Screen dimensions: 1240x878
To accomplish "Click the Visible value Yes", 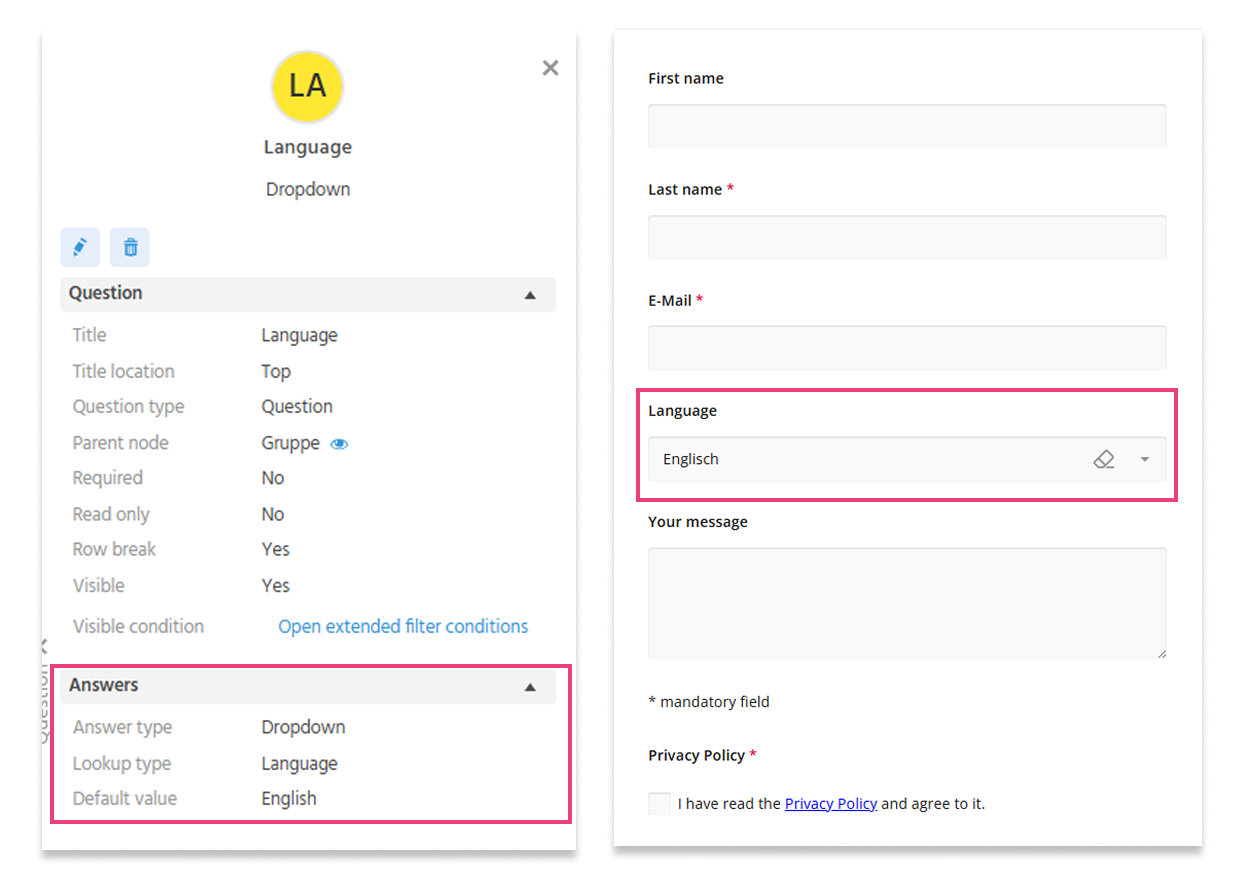I will click(276, 586).
